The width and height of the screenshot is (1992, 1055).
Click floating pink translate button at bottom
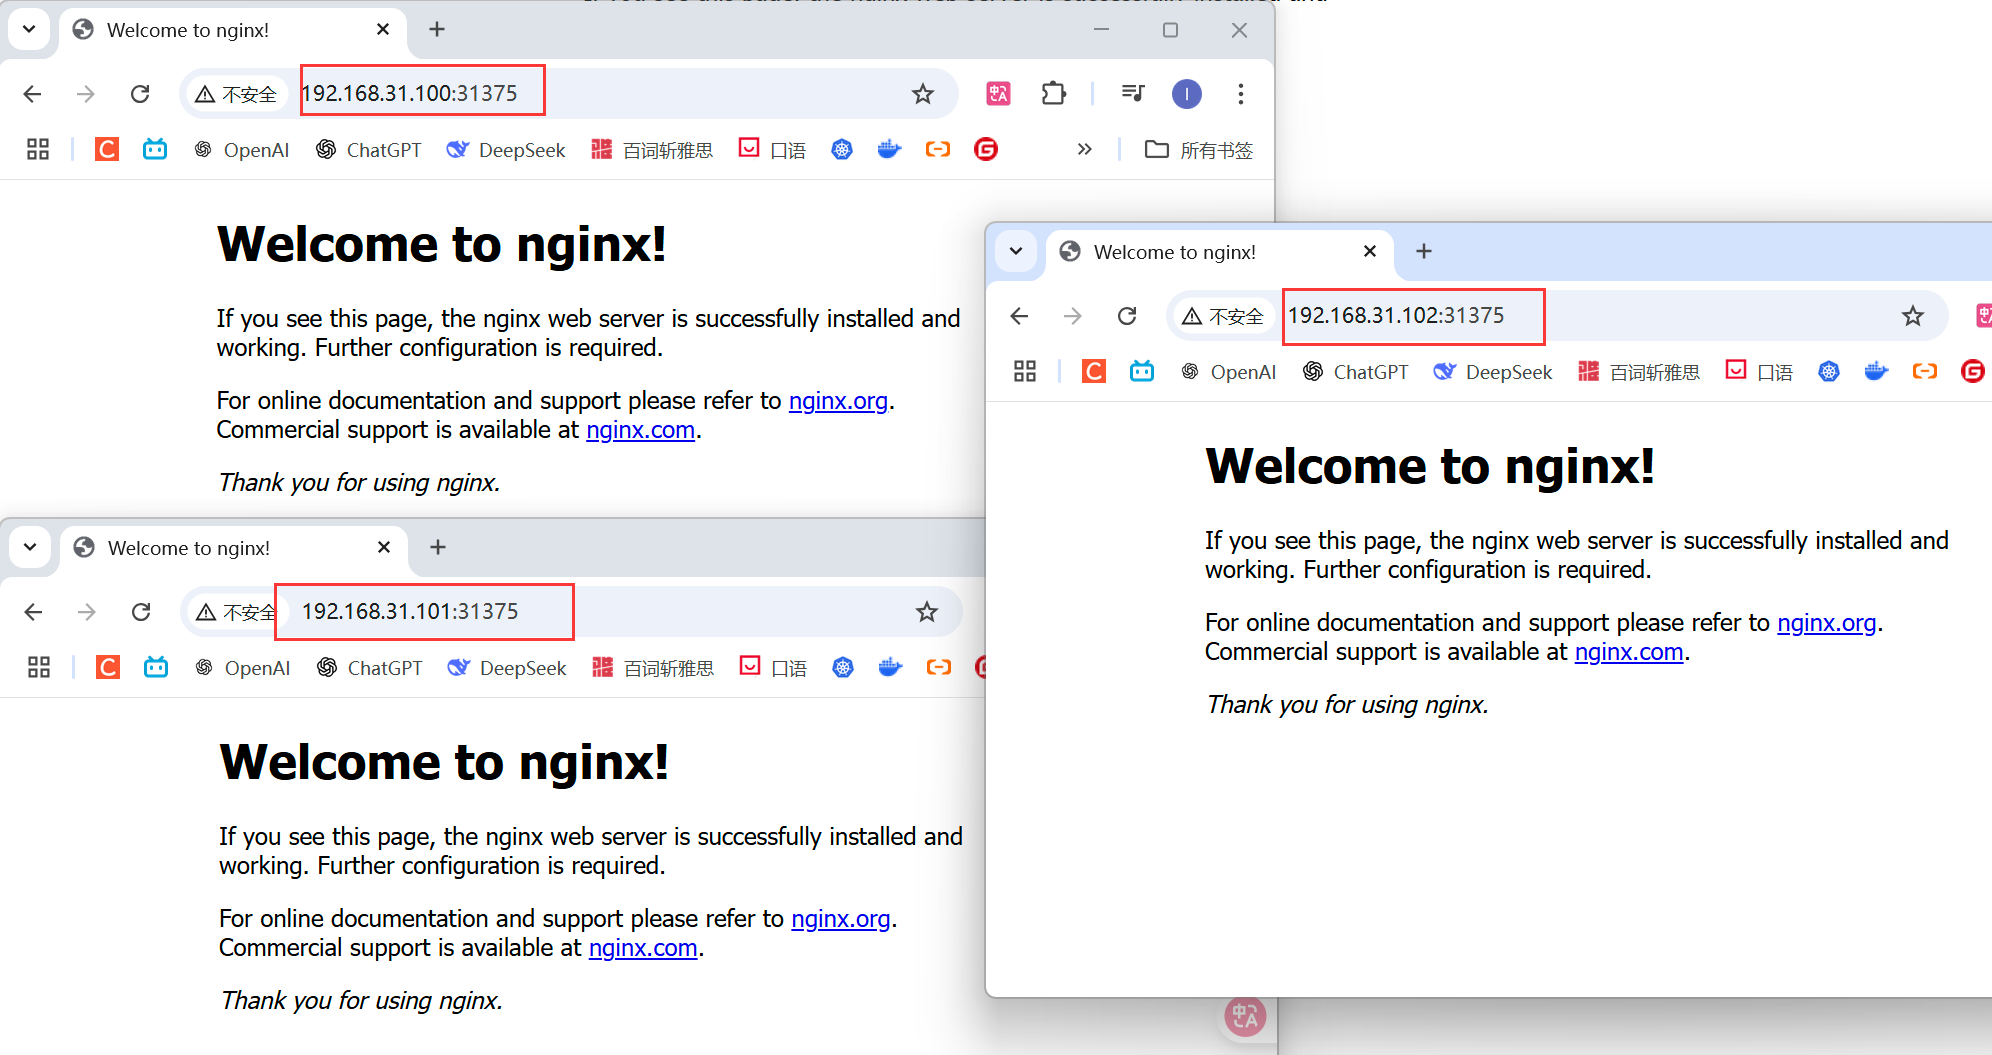1245,1017
